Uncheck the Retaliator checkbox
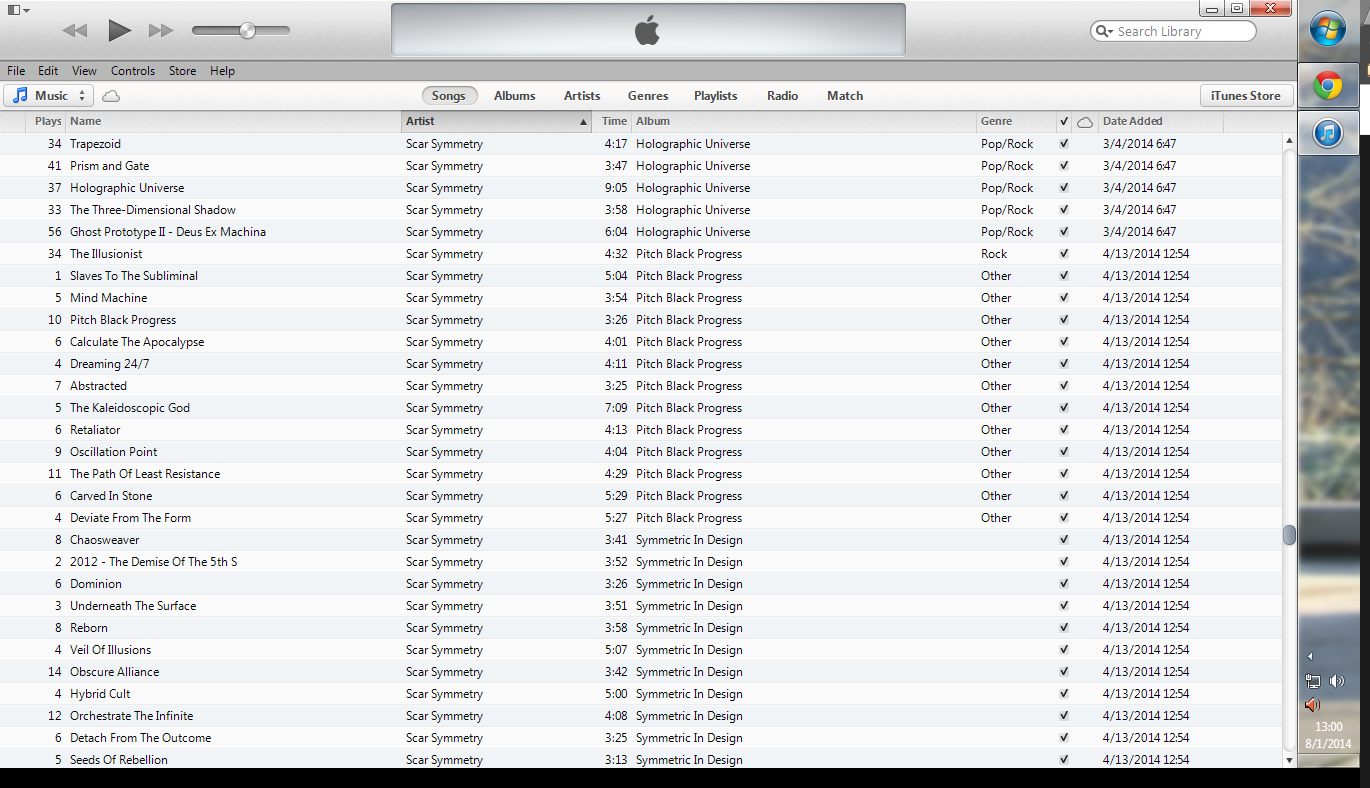Screen dimensions: 1370x788 (1064, 430)
